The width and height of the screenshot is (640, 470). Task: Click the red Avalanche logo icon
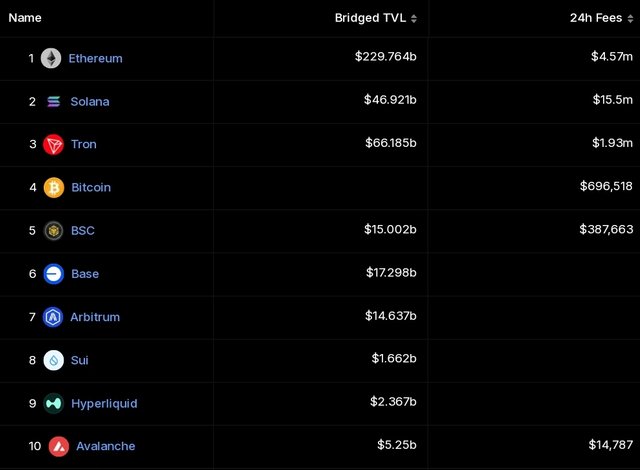59,447
